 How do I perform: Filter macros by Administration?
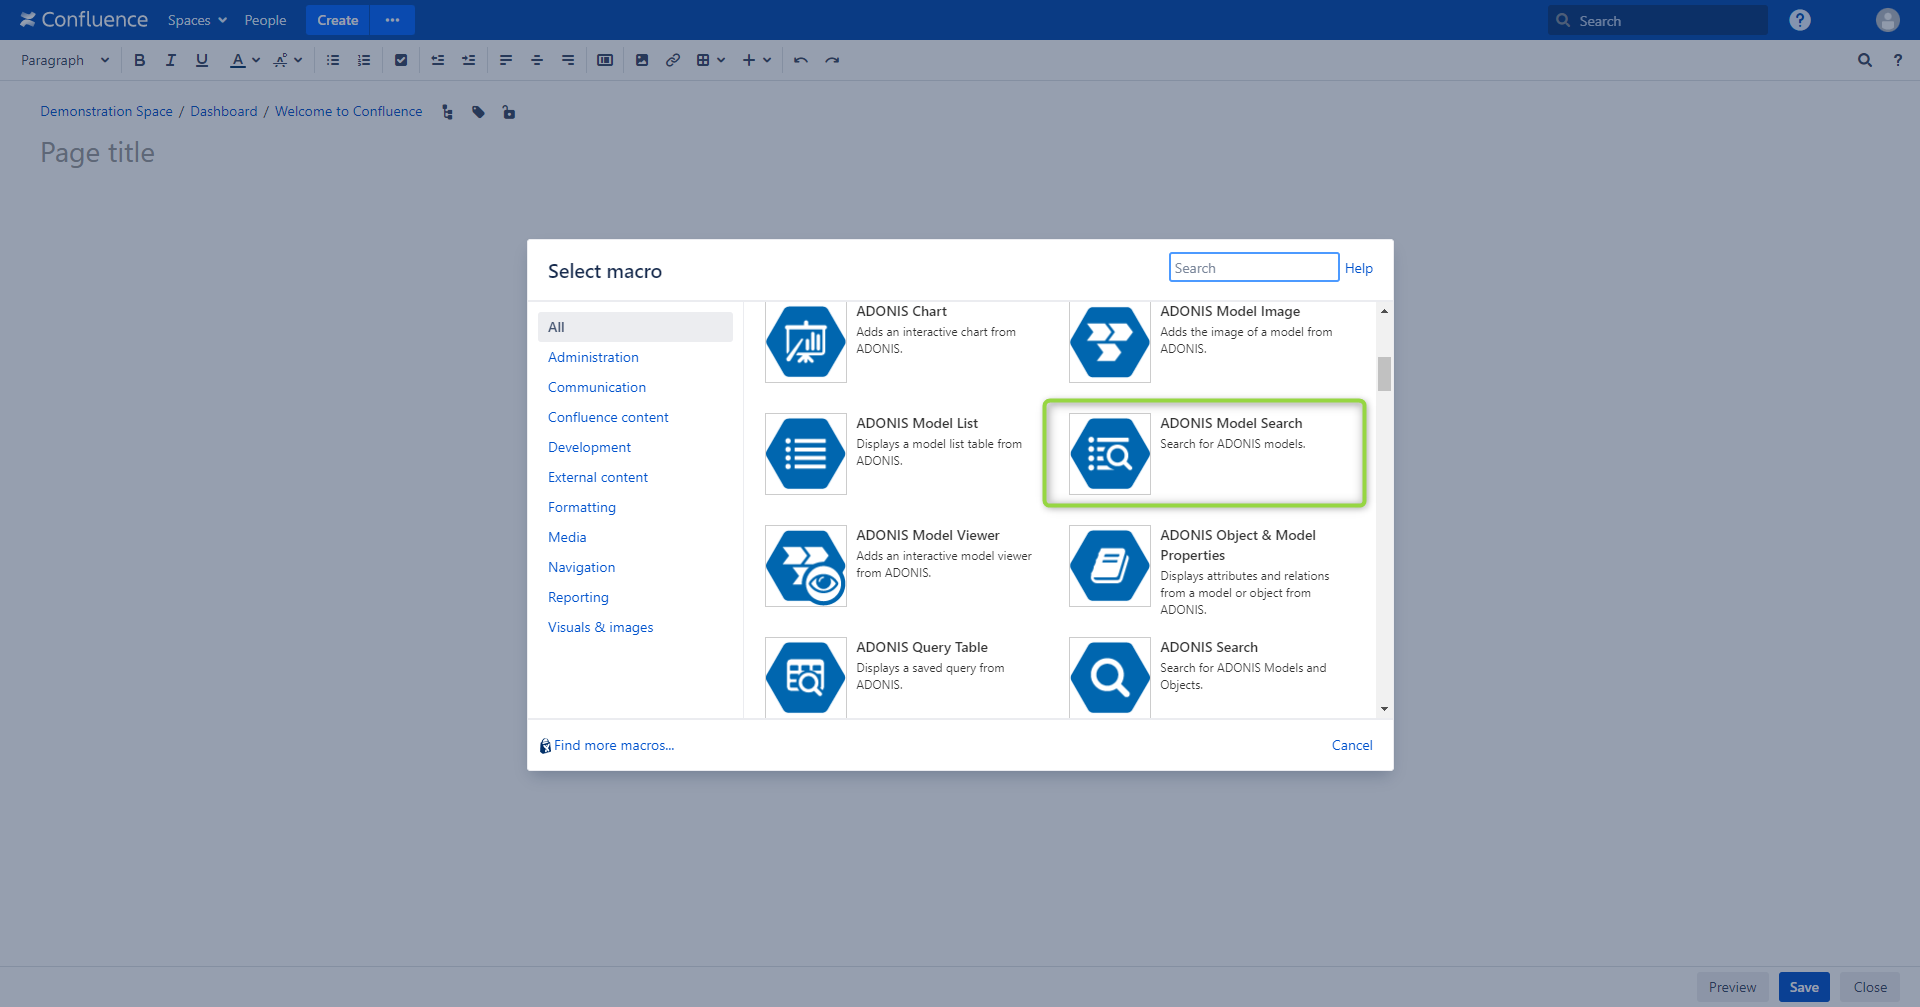pos(593,357)
